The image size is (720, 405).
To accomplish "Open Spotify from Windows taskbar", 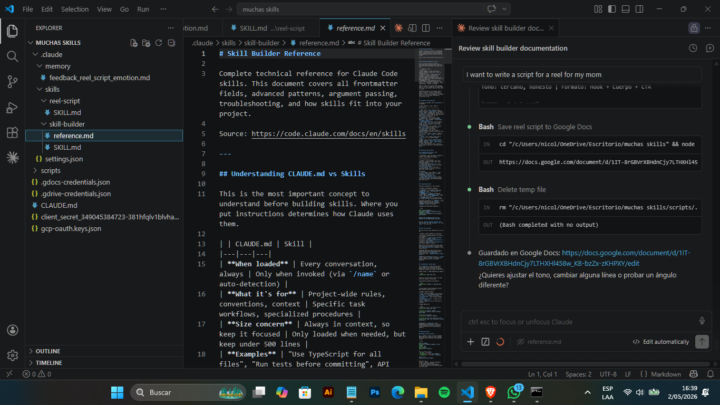I will 444,392.
